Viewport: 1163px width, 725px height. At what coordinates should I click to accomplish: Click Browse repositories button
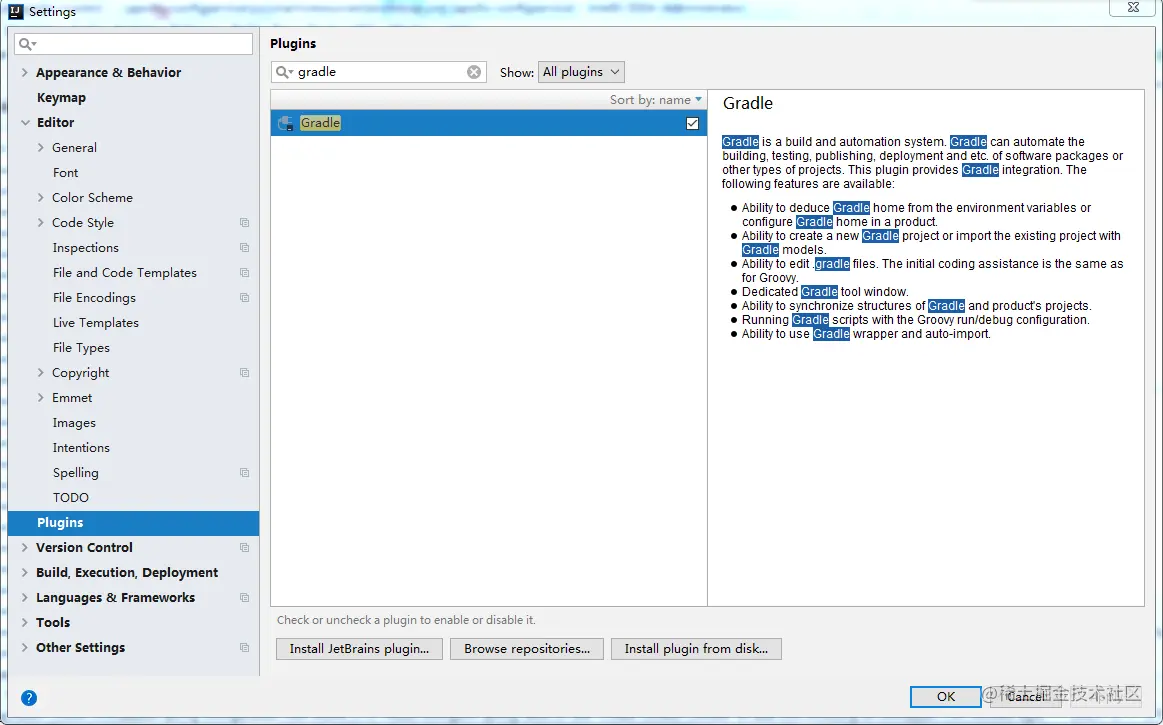coord(527,649)
